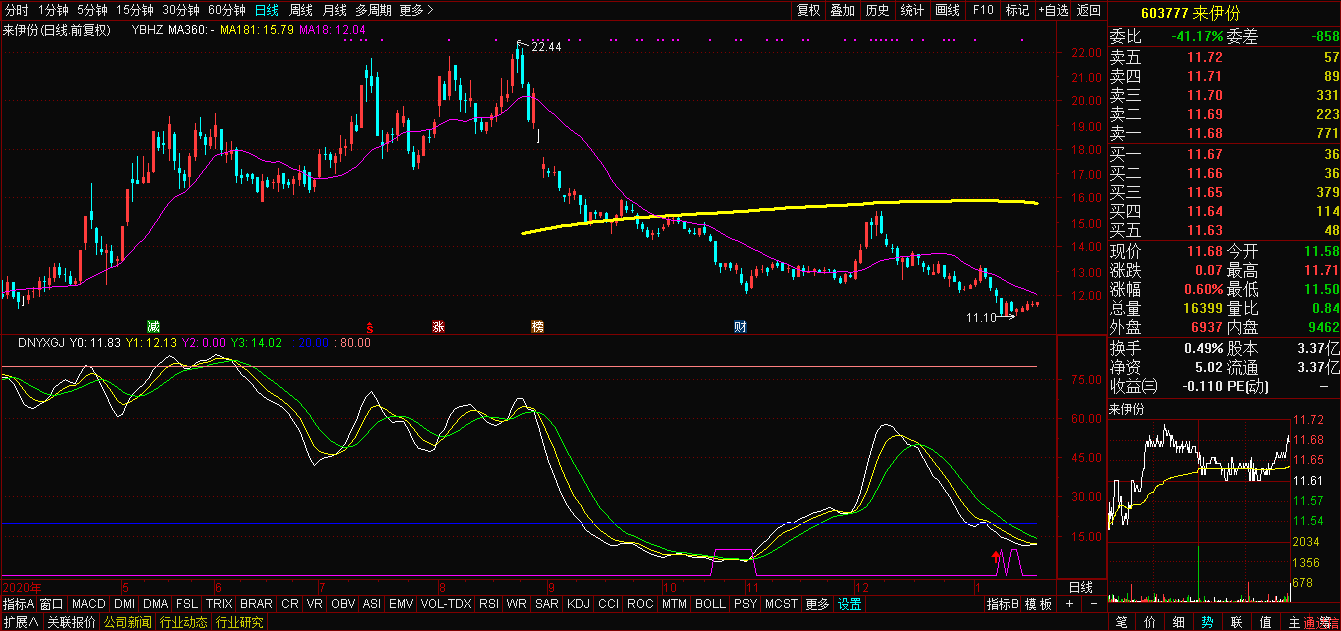Click the red dollar sign marker on chart

point(370,327)
